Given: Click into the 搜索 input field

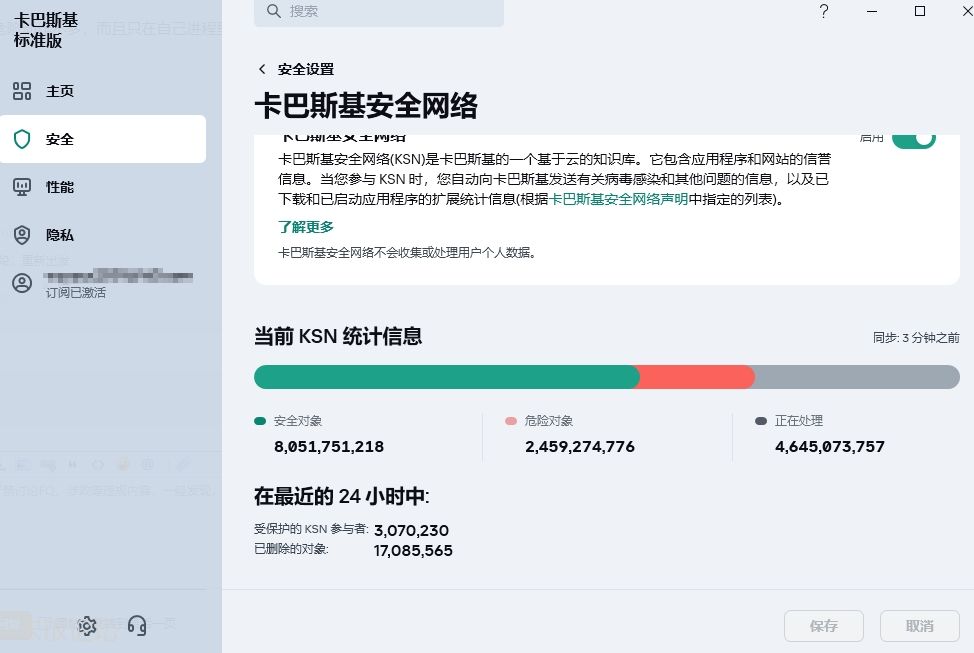Looking at the screenshot, I should click(x=390, y=11).
